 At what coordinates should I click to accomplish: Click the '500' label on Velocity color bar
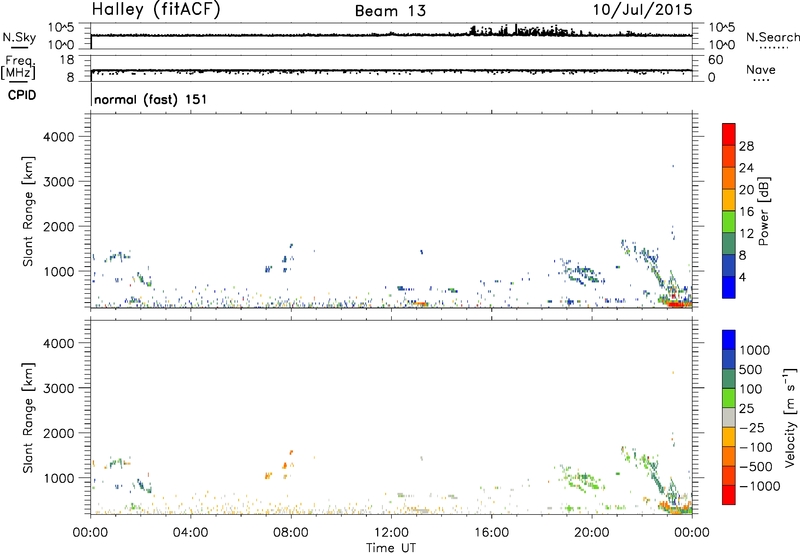point(750,370)
